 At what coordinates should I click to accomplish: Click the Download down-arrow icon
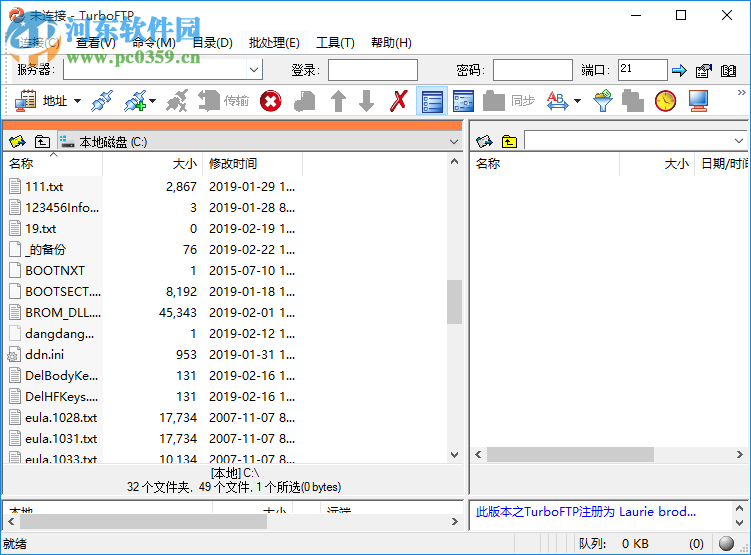367,101
